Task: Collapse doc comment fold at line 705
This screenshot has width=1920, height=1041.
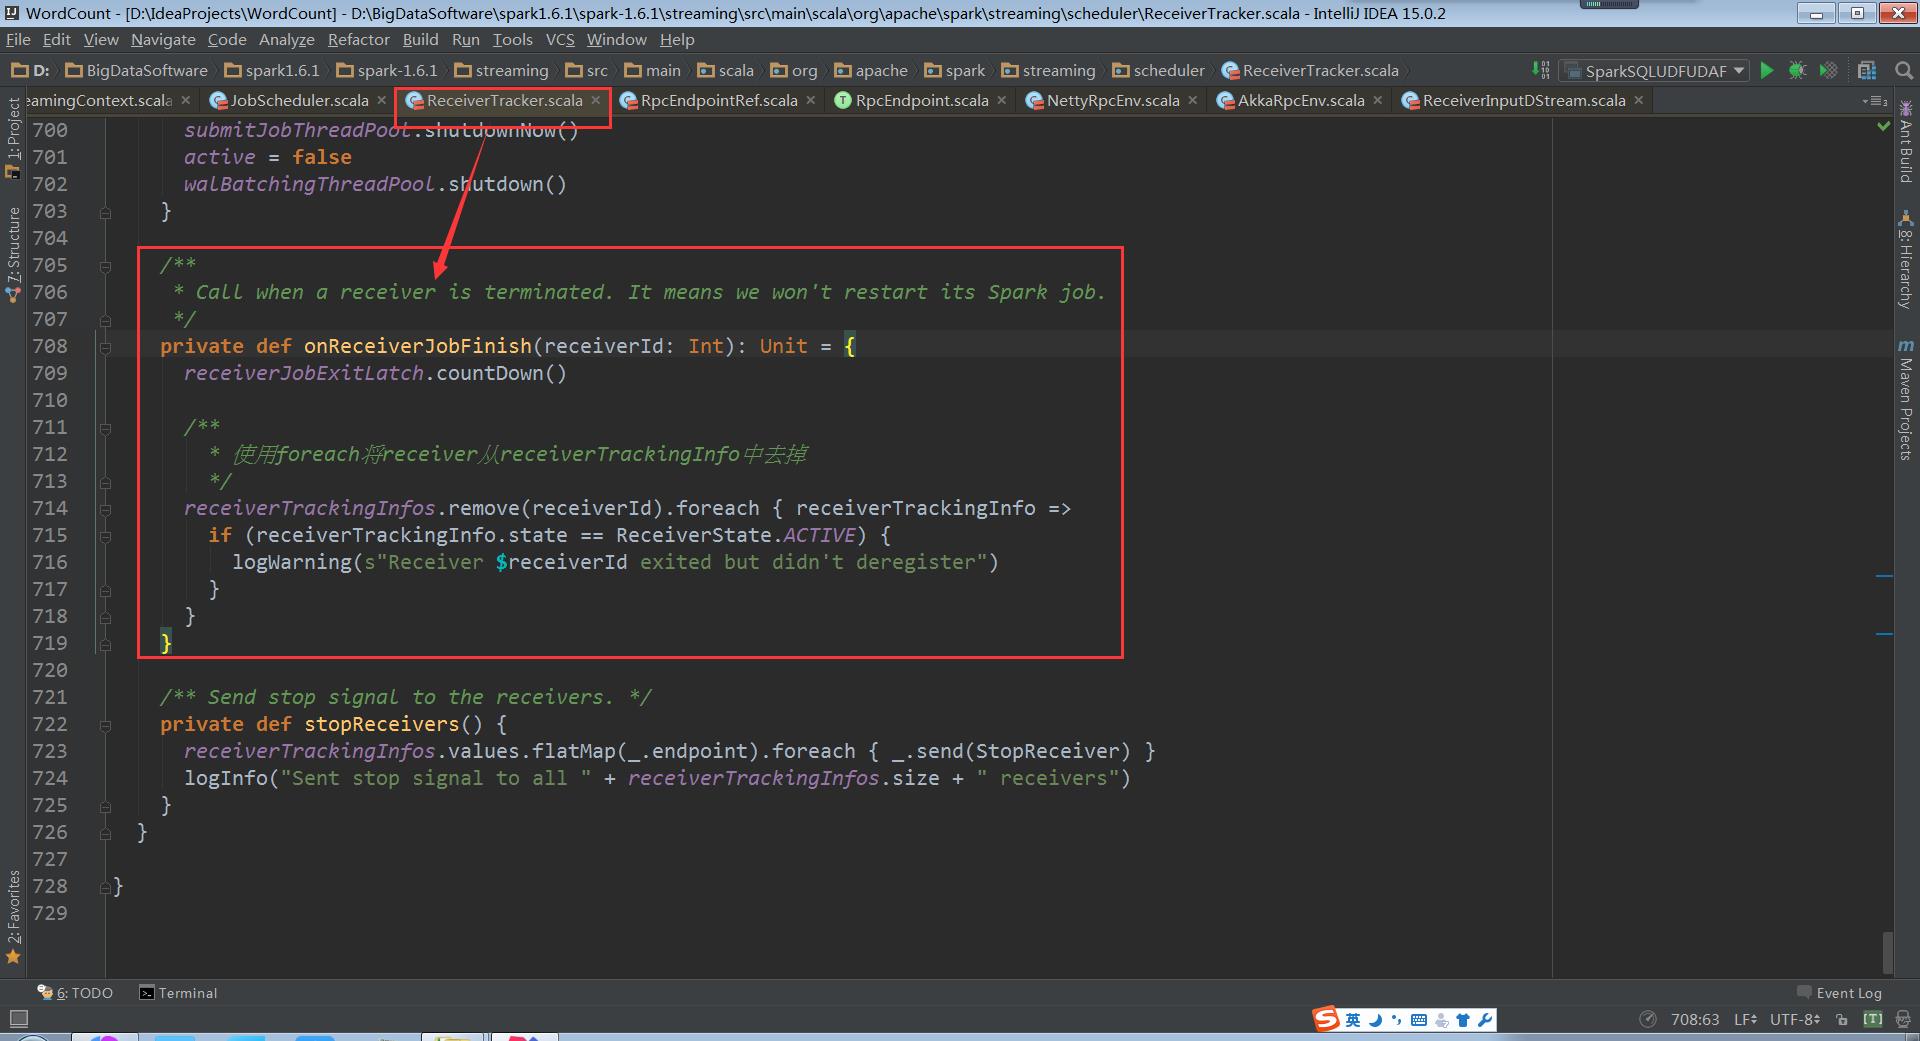Action: click(x=104, y=265)
